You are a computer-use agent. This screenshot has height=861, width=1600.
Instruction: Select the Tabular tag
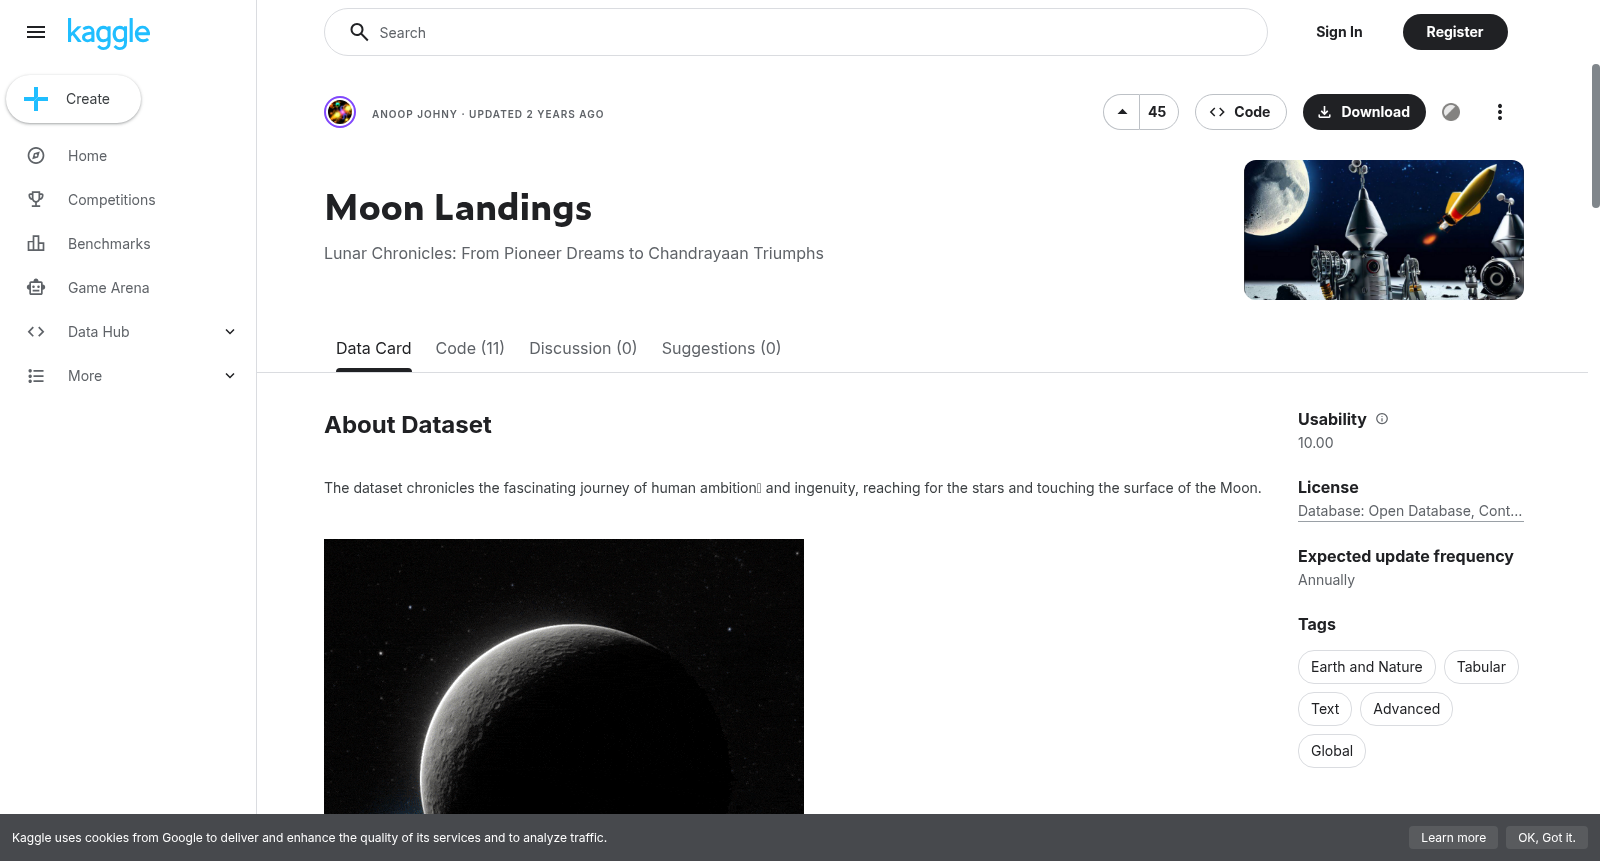tap(1481, 667)
